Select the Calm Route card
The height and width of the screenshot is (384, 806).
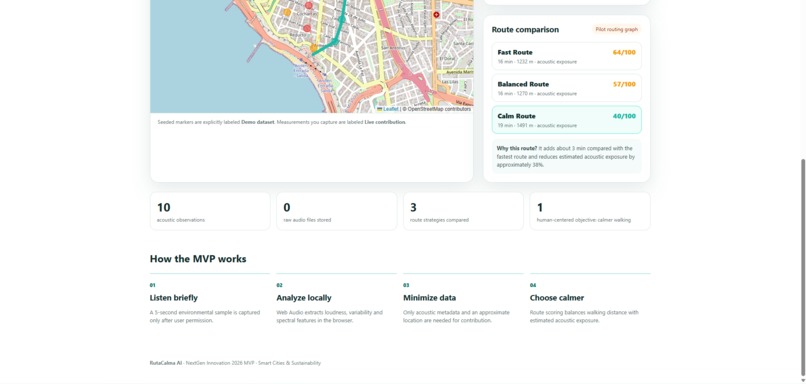click(566, 120)
